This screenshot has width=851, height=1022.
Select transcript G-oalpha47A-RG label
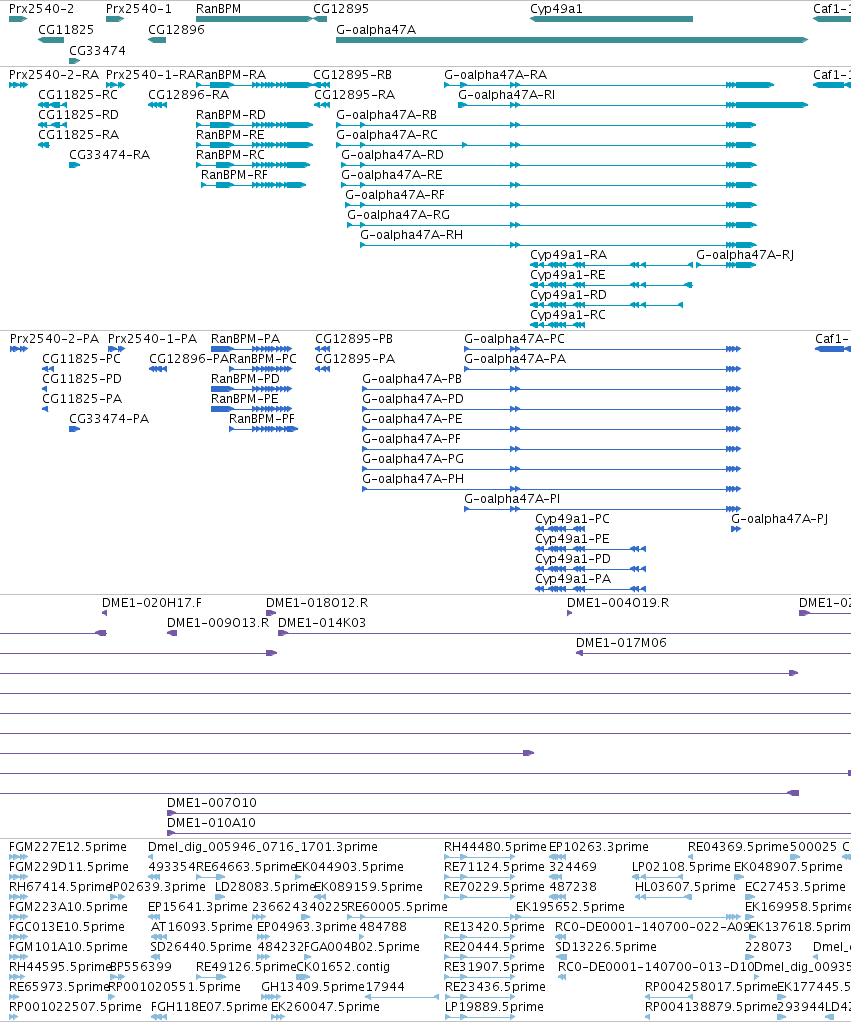[398, 215]
